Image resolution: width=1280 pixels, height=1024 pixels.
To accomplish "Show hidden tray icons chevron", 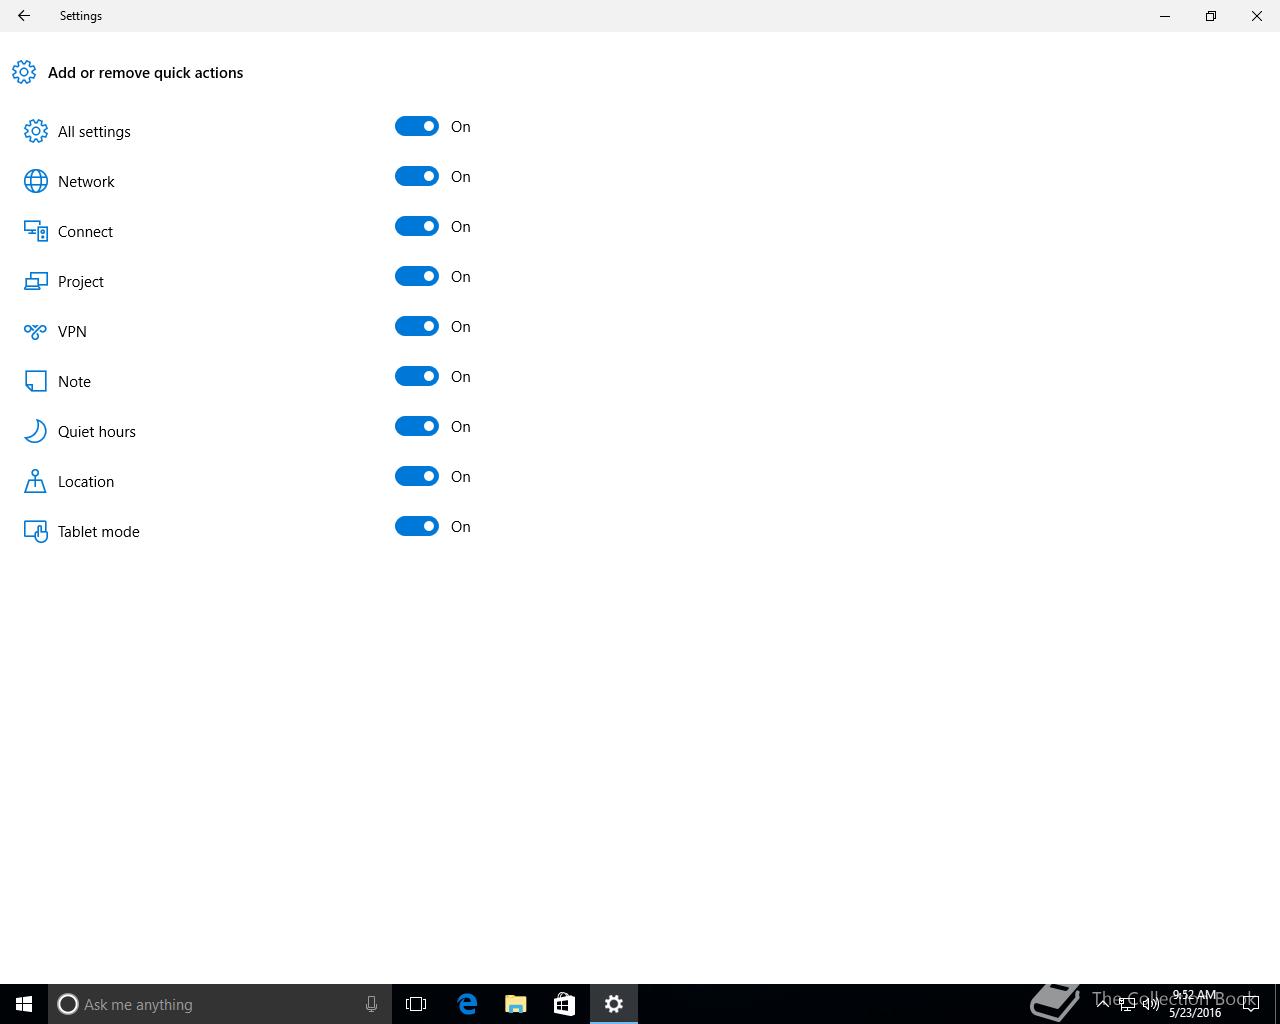I will [x=1103, y=1004].
